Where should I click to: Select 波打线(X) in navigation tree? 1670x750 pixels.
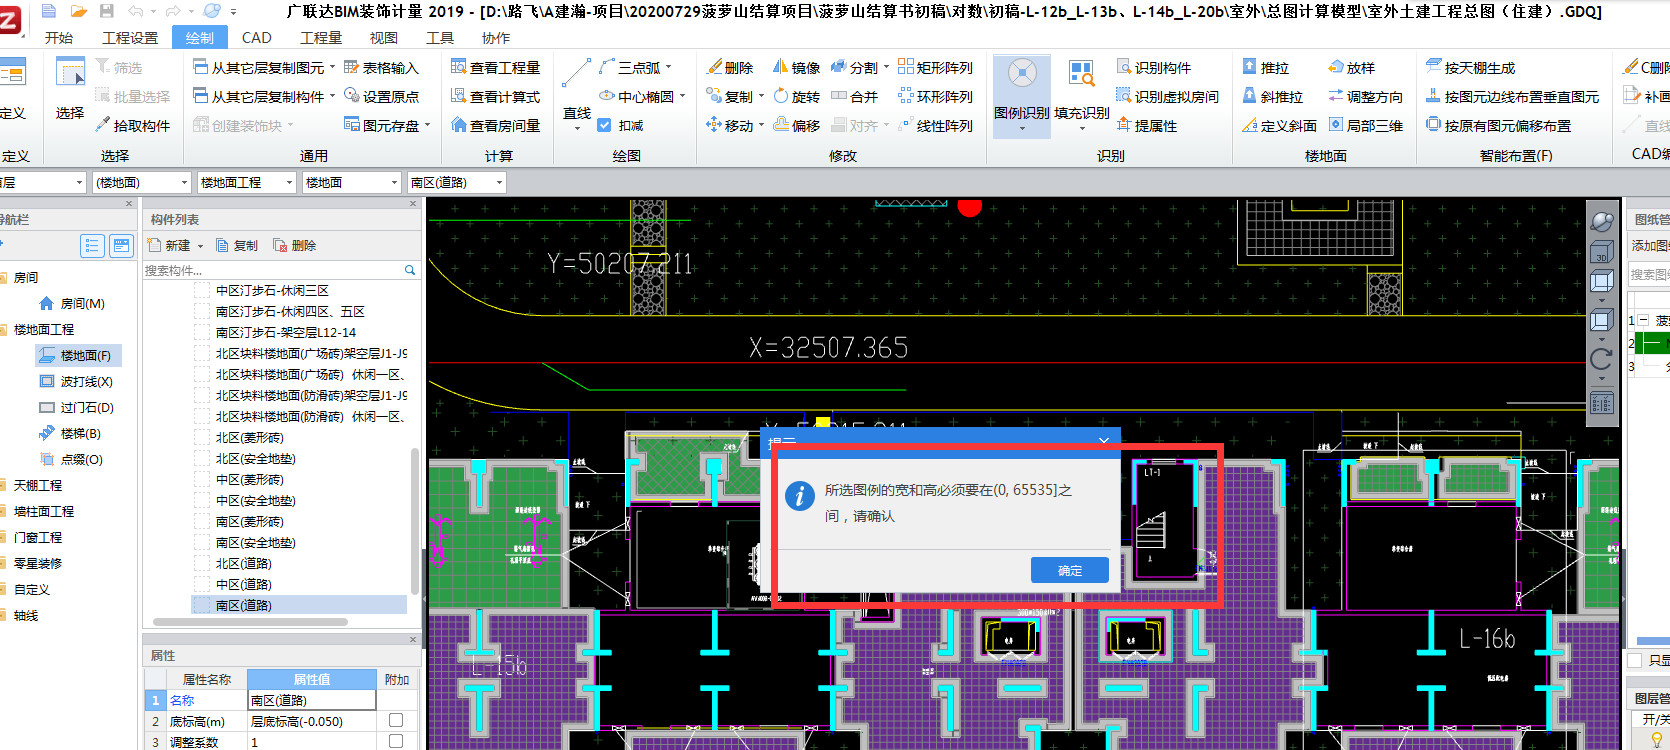[76, 381]
